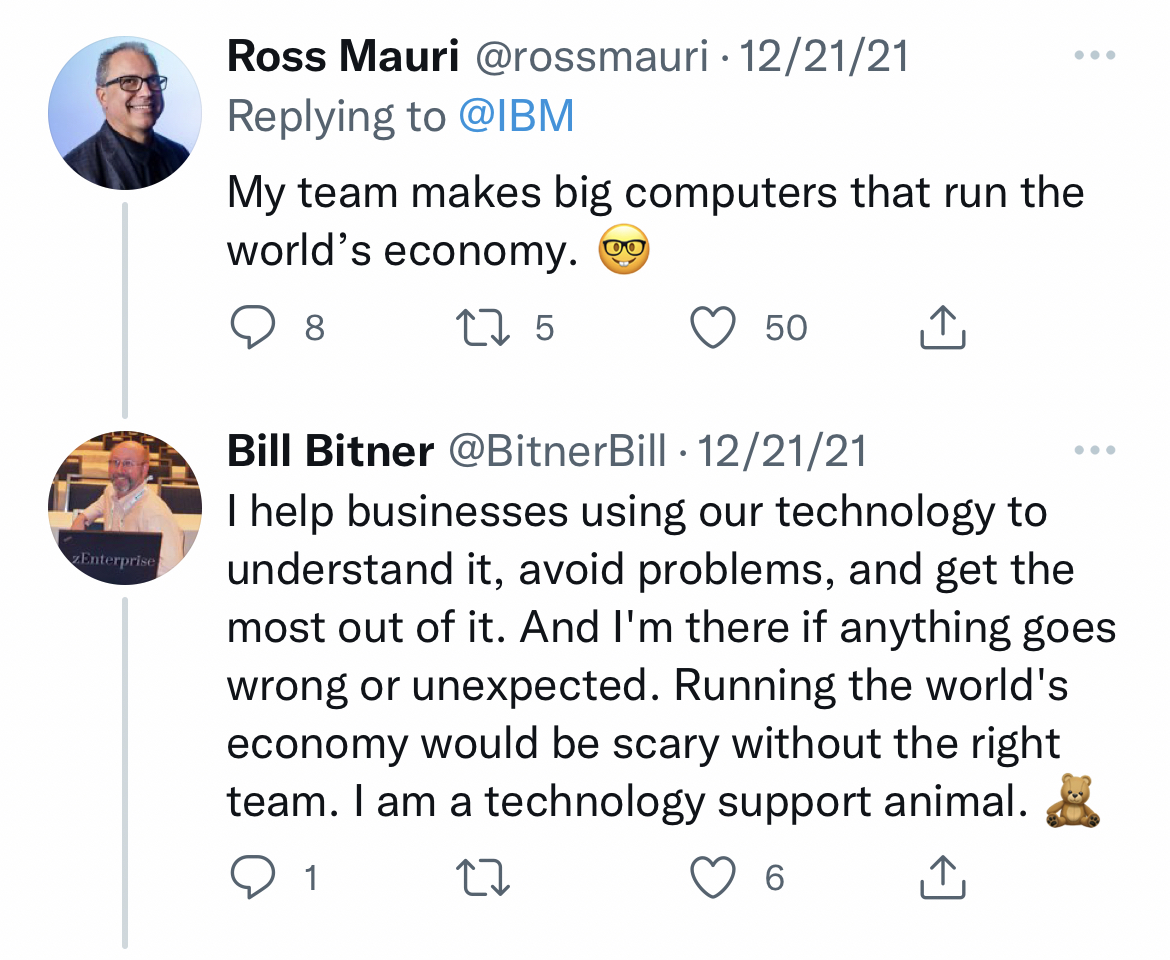This screenshot has width=1170, height=960.
Task: Open Bill Bitner's tweet text
Action: (x=670, y=657)
